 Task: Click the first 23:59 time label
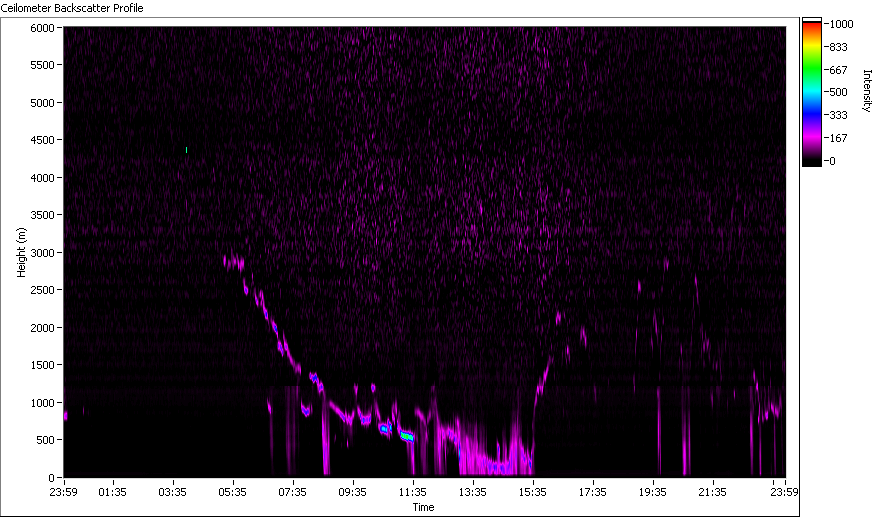coord(63,492)
